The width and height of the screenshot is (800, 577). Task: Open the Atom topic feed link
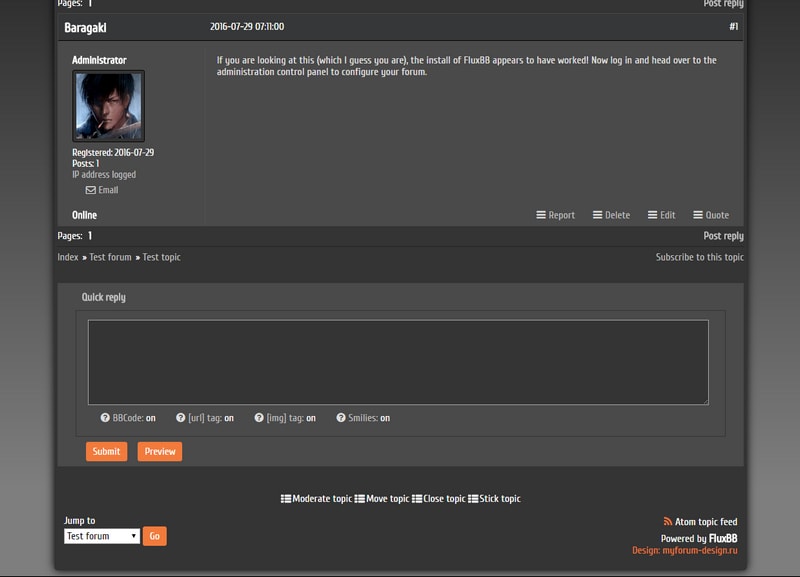[x=706, y=522]
